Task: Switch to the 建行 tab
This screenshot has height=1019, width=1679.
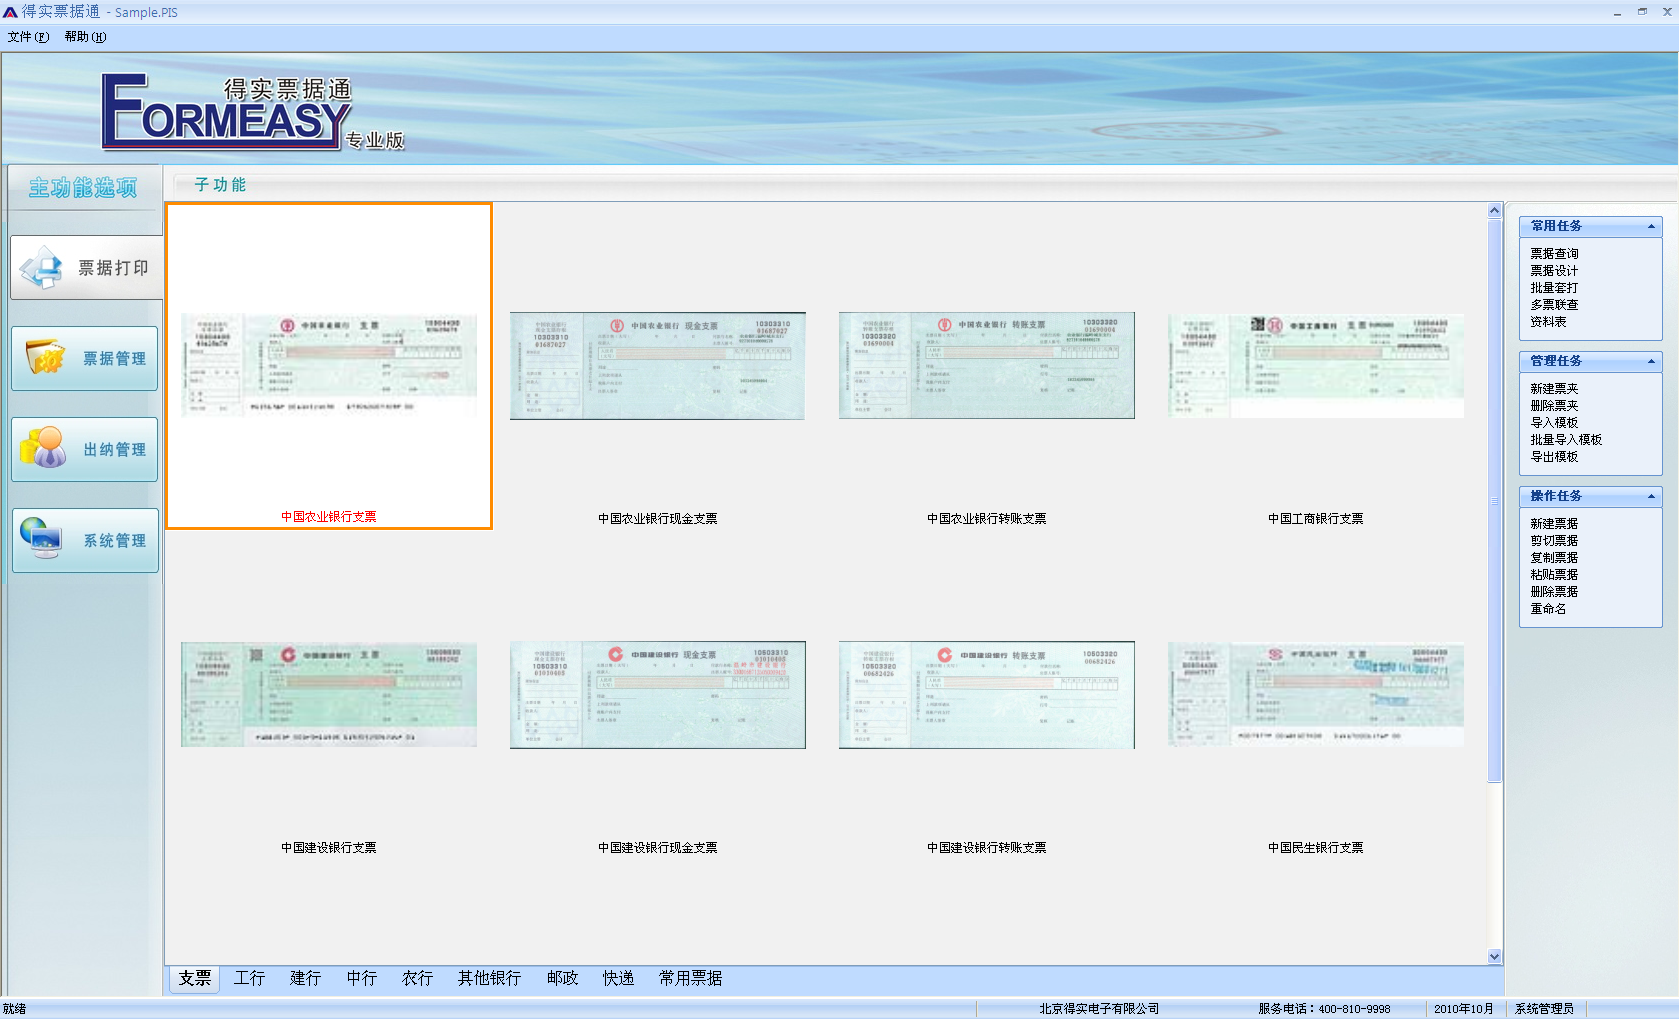Action: pyautogui.click(x=306, y=978)
